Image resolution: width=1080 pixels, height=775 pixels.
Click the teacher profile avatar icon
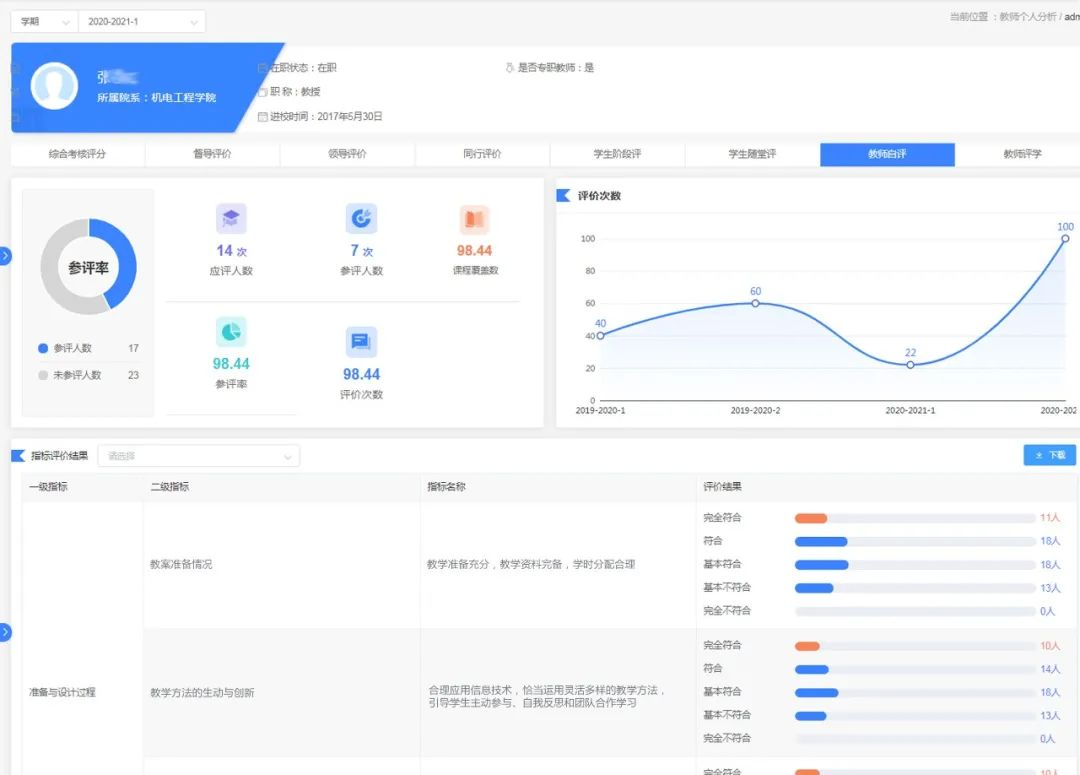[x=54, y=86]
